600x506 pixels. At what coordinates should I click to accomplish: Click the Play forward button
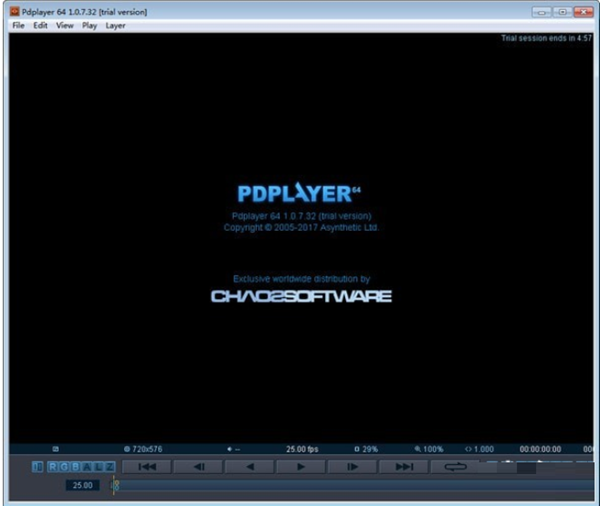301,466
